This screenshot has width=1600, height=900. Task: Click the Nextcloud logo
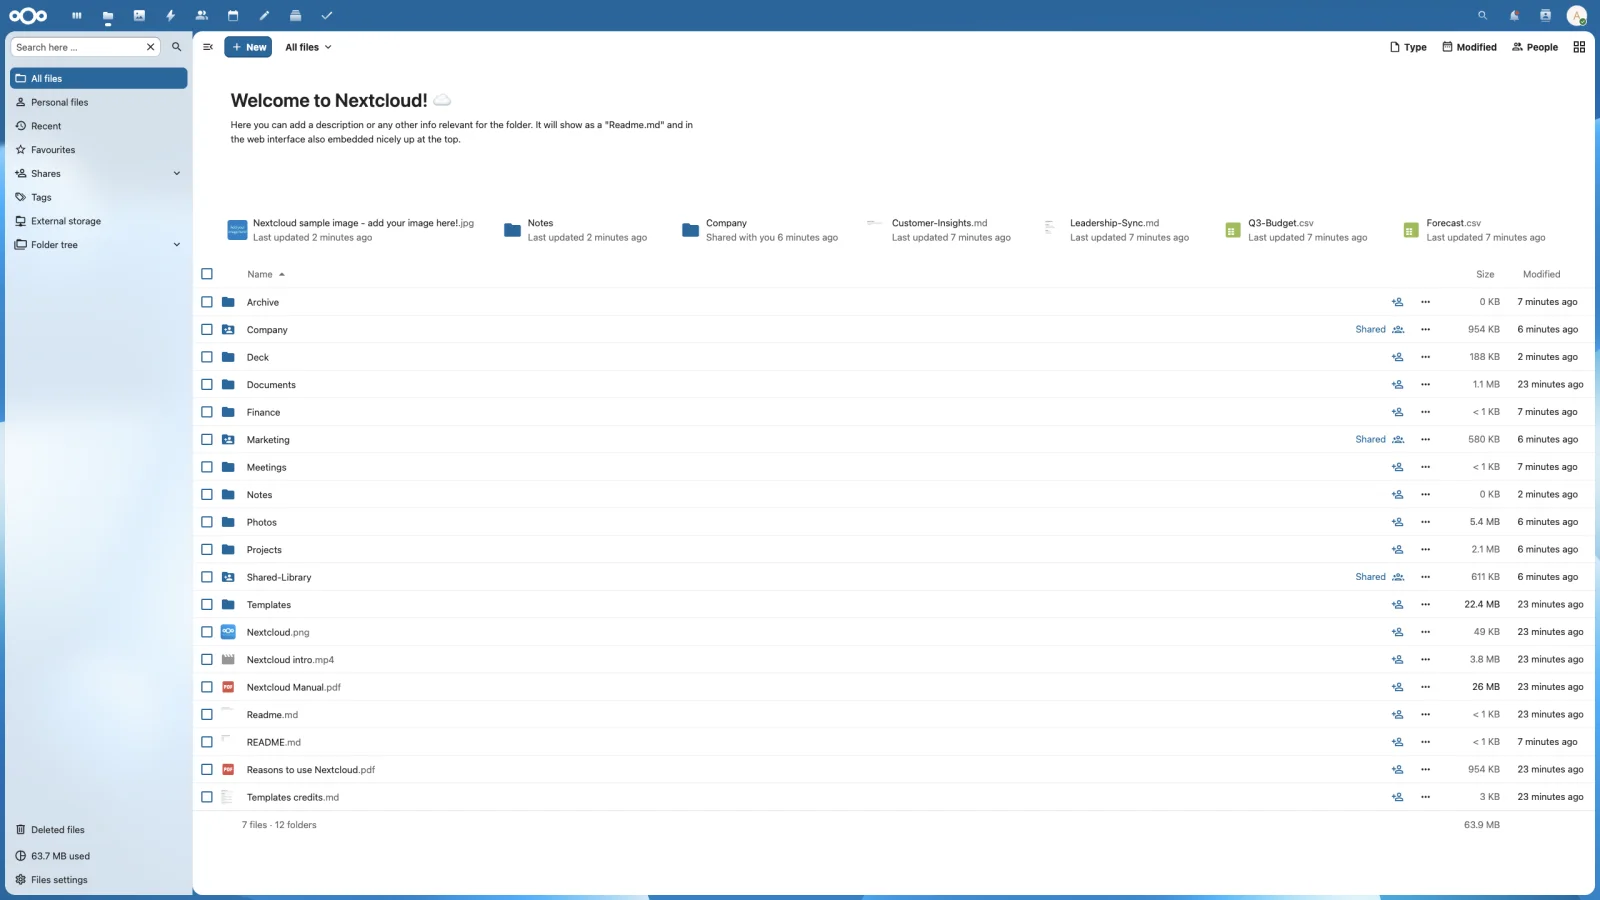click(x=28, y=16)
